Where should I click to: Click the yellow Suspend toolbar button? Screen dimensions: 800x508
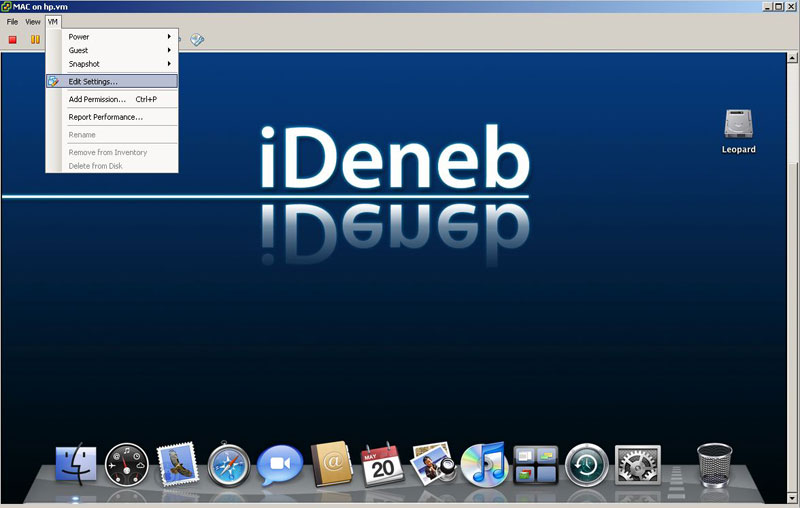[35, 39]
